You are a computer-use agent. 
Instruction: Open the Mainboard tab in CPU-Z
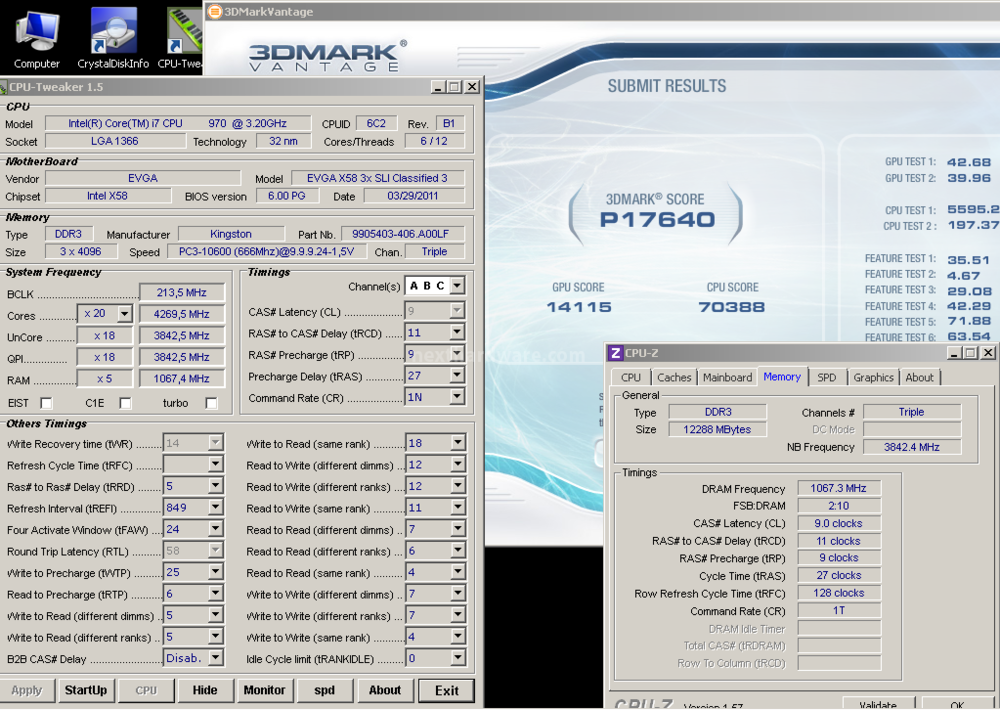coord(727,378)
